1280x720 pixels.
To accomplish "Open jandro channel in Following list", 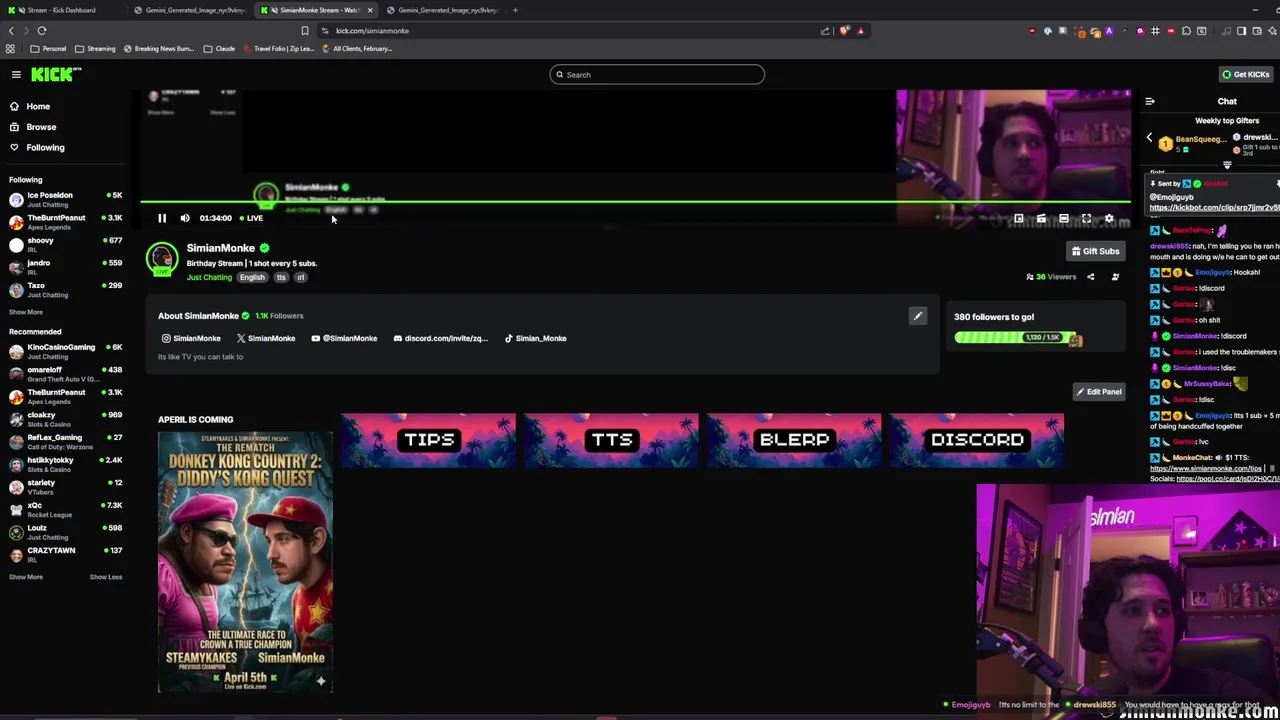I will [x=65, y=267].
